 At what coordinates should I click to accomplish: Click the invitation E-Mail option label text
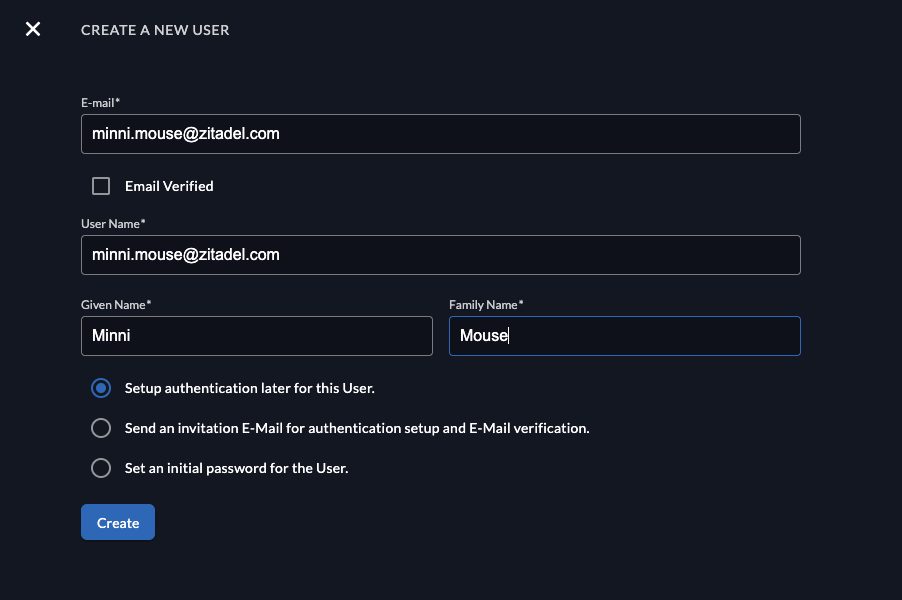coord(357,428)
